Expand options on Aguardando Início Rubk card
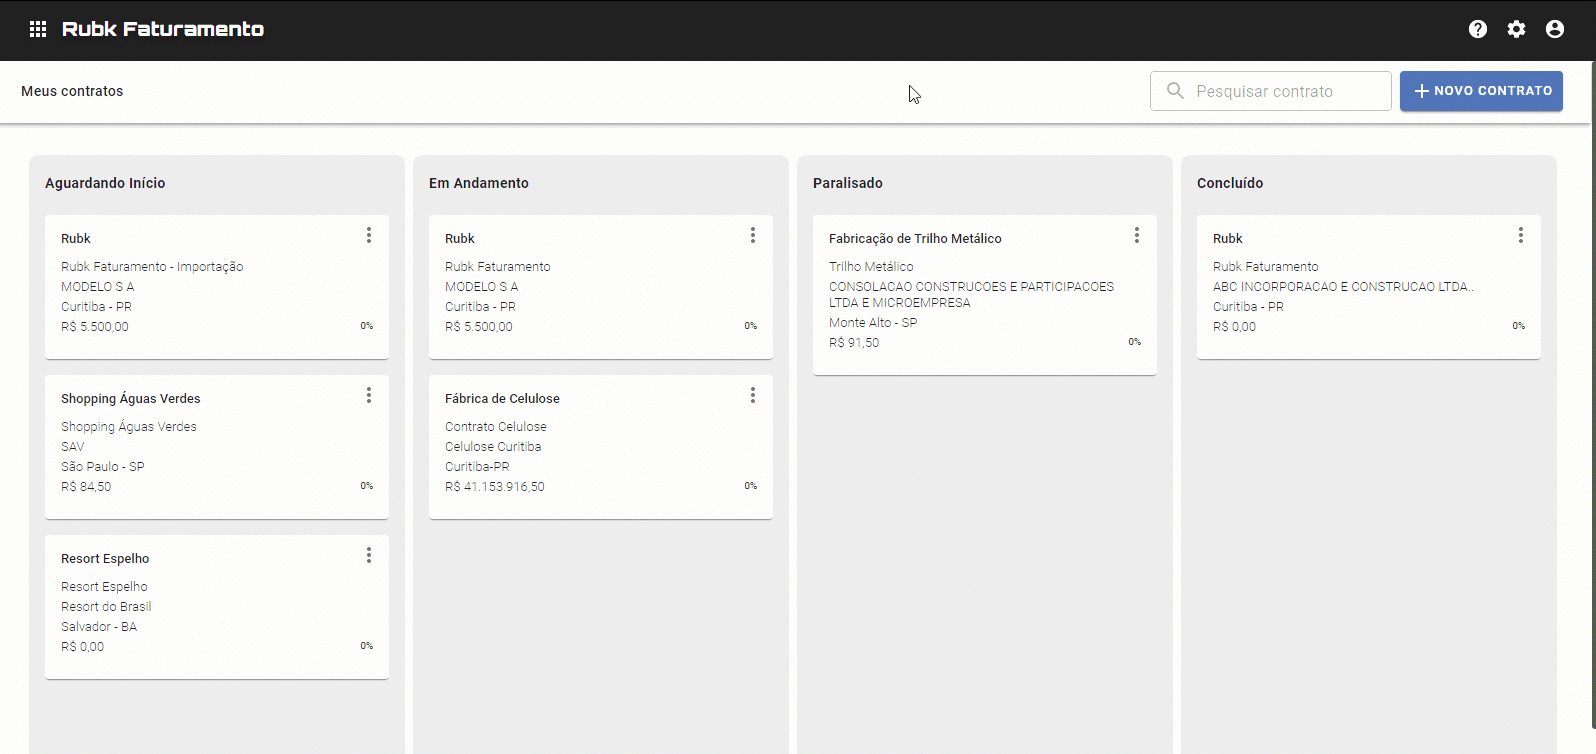The image size is (1596, 754). tap(369, 235)
